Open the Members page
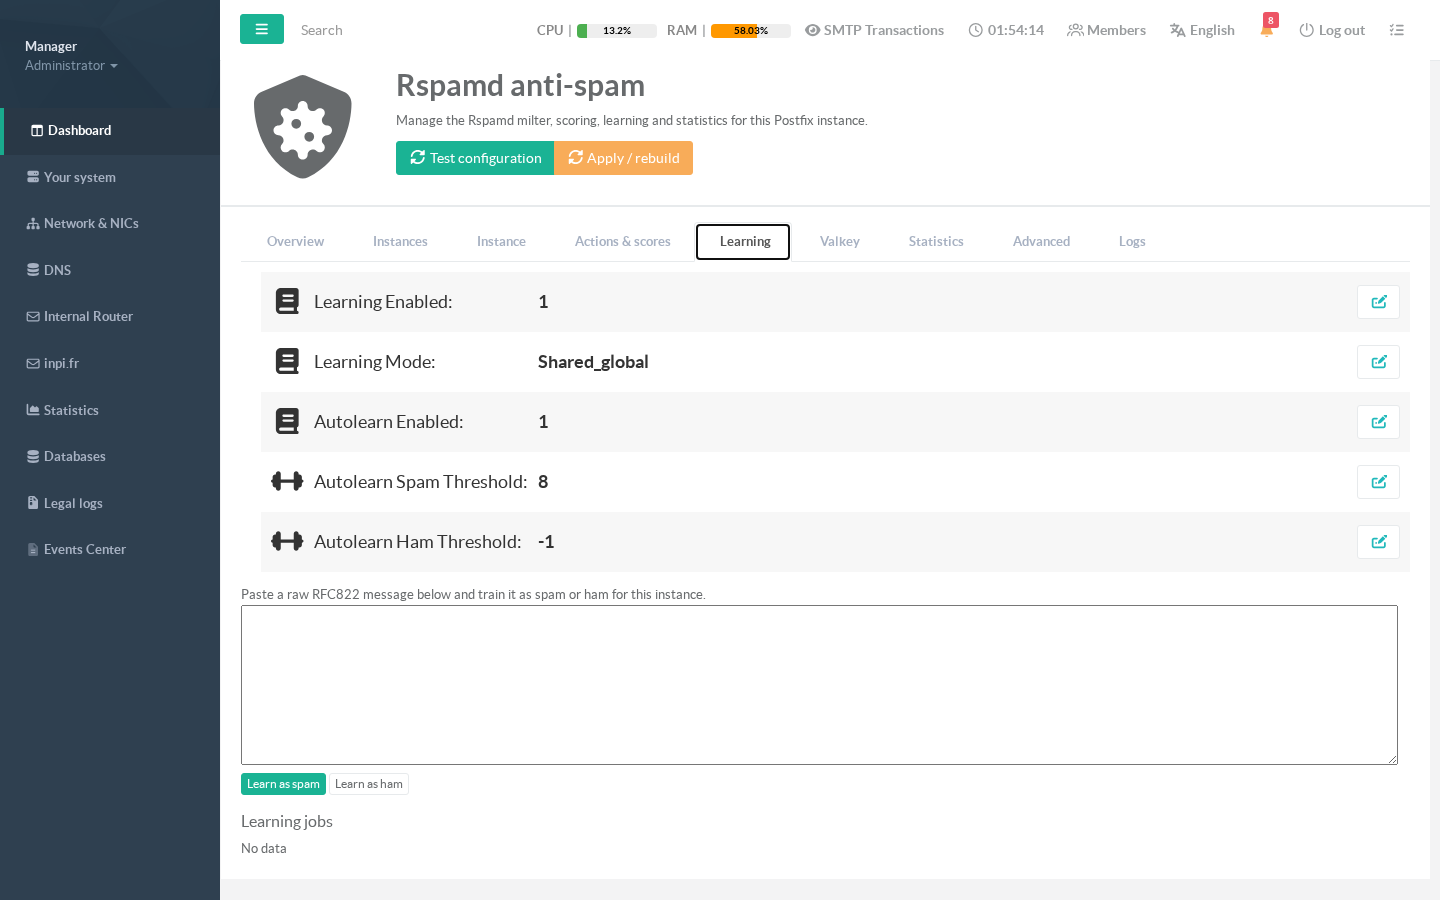The width and height of the screenshot is (1440, 900). tap(1106, 30)
